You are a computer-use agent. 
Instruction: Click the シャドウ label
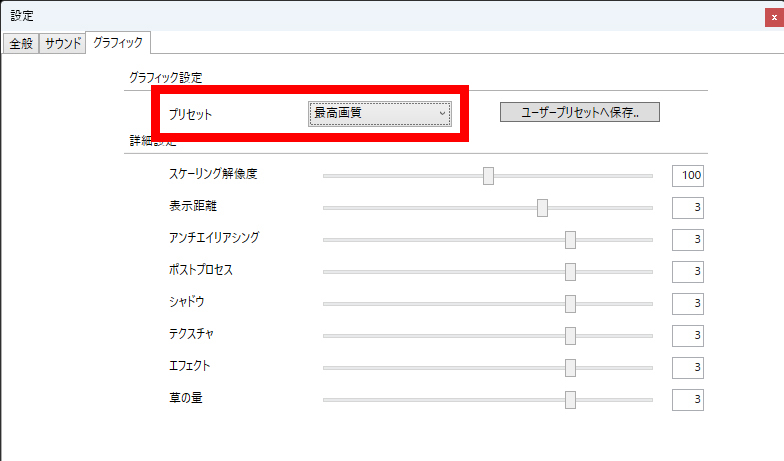186,302
